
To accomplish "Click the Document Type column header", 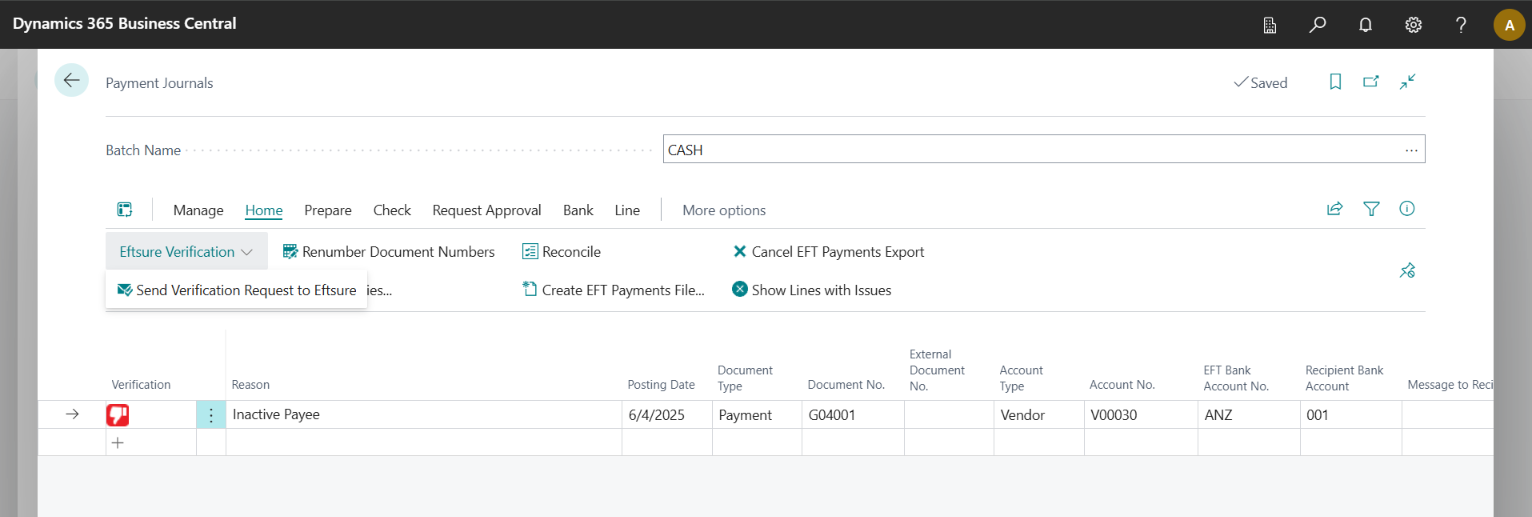I will 745,377.
